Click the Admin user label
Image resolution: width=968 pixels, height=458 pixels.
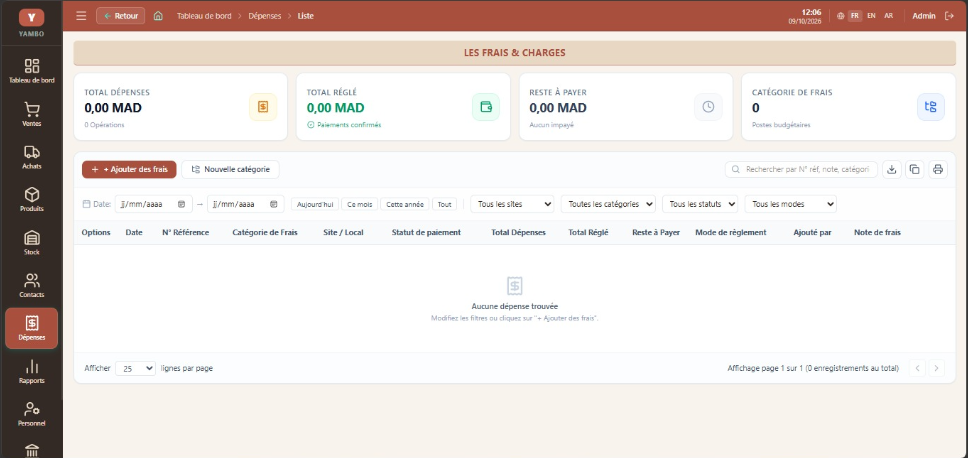[x=924, y=16]
